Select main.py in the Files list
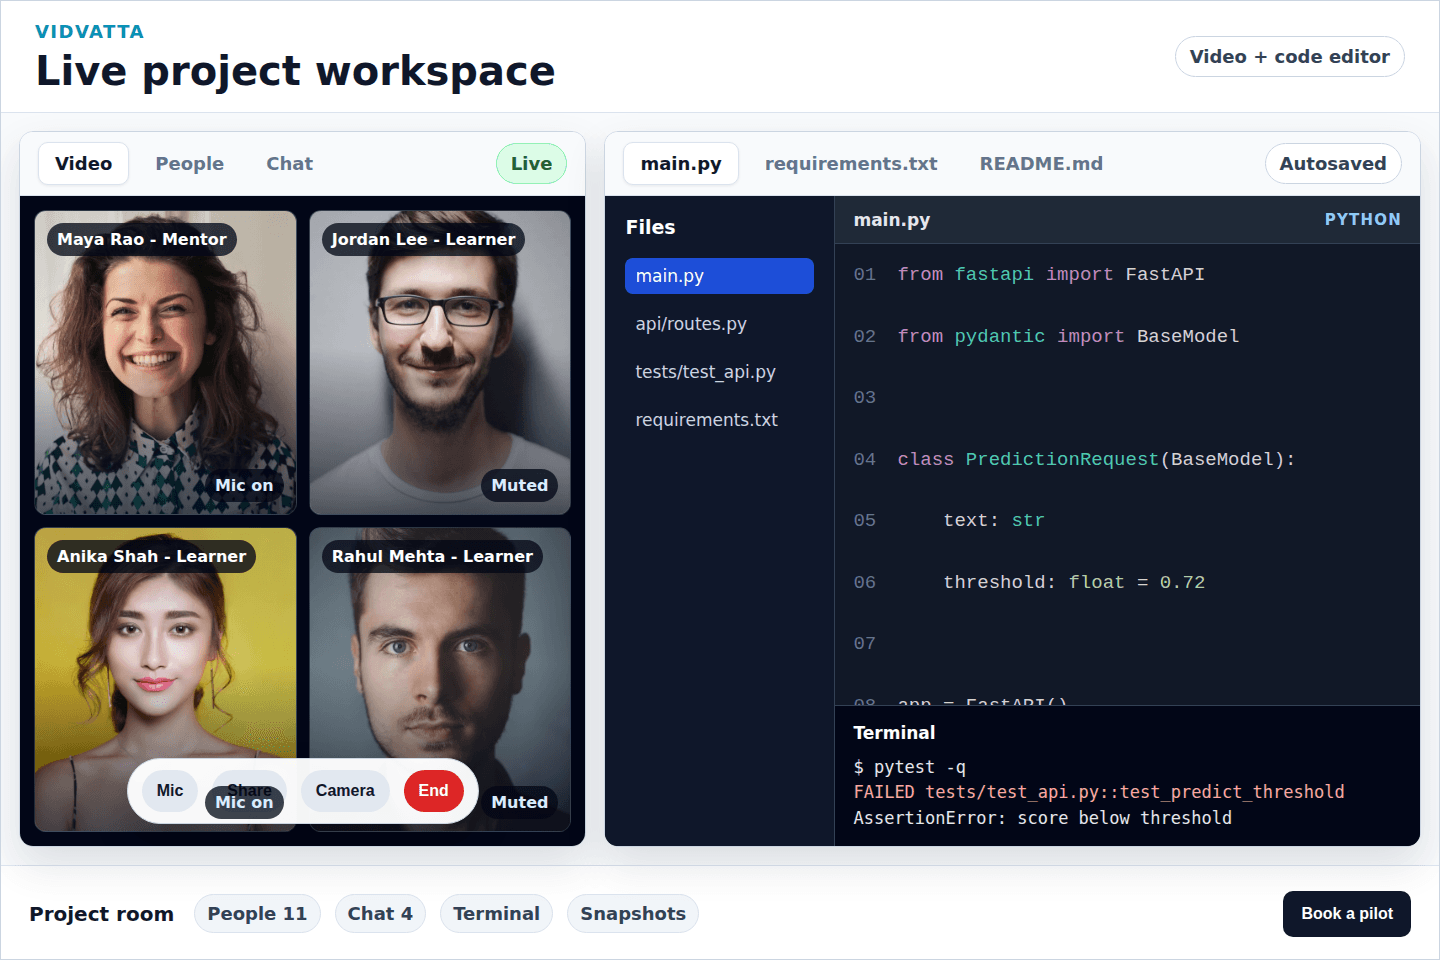The height and width of the screenshot is (960, 1440). (719, 276)
